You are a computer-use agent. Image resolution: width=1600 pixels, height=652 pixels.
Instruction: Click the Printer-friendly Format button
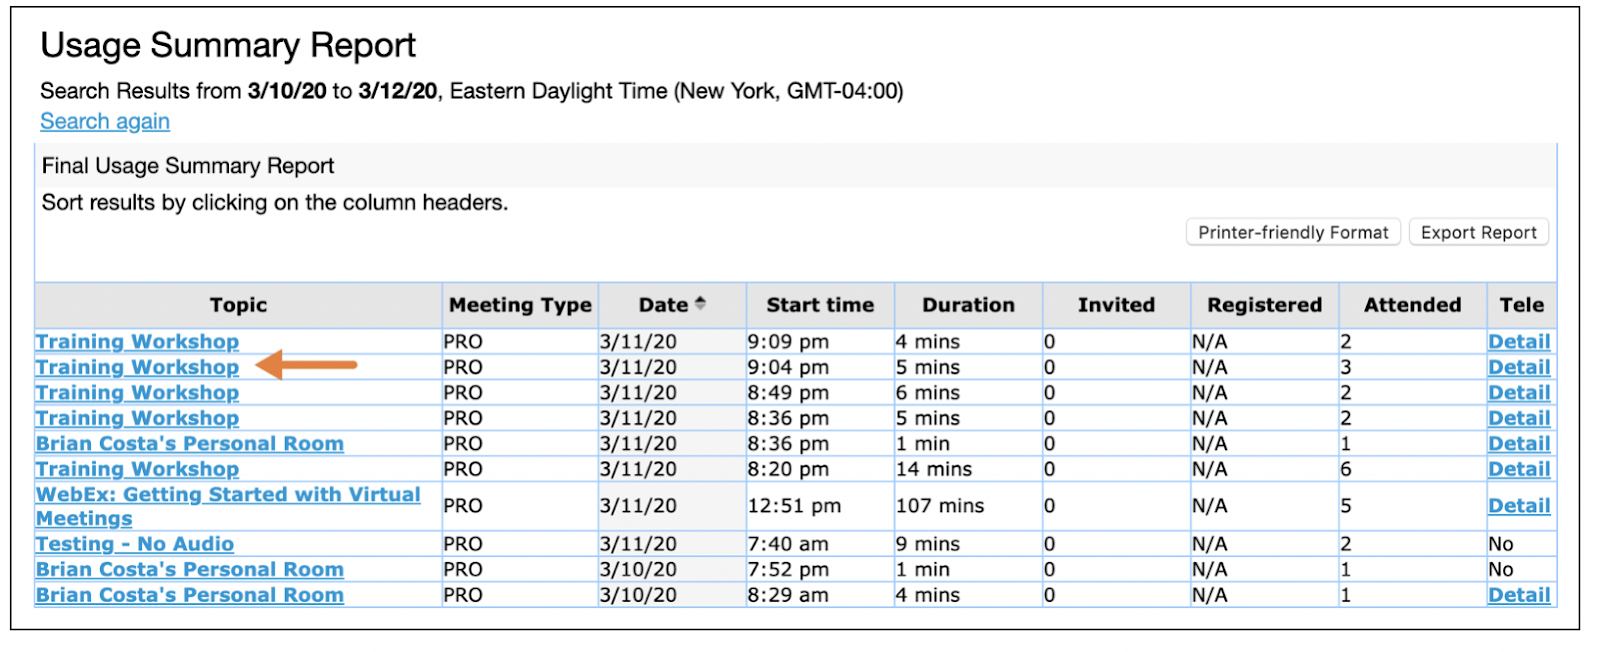(x=1293, y=232)
